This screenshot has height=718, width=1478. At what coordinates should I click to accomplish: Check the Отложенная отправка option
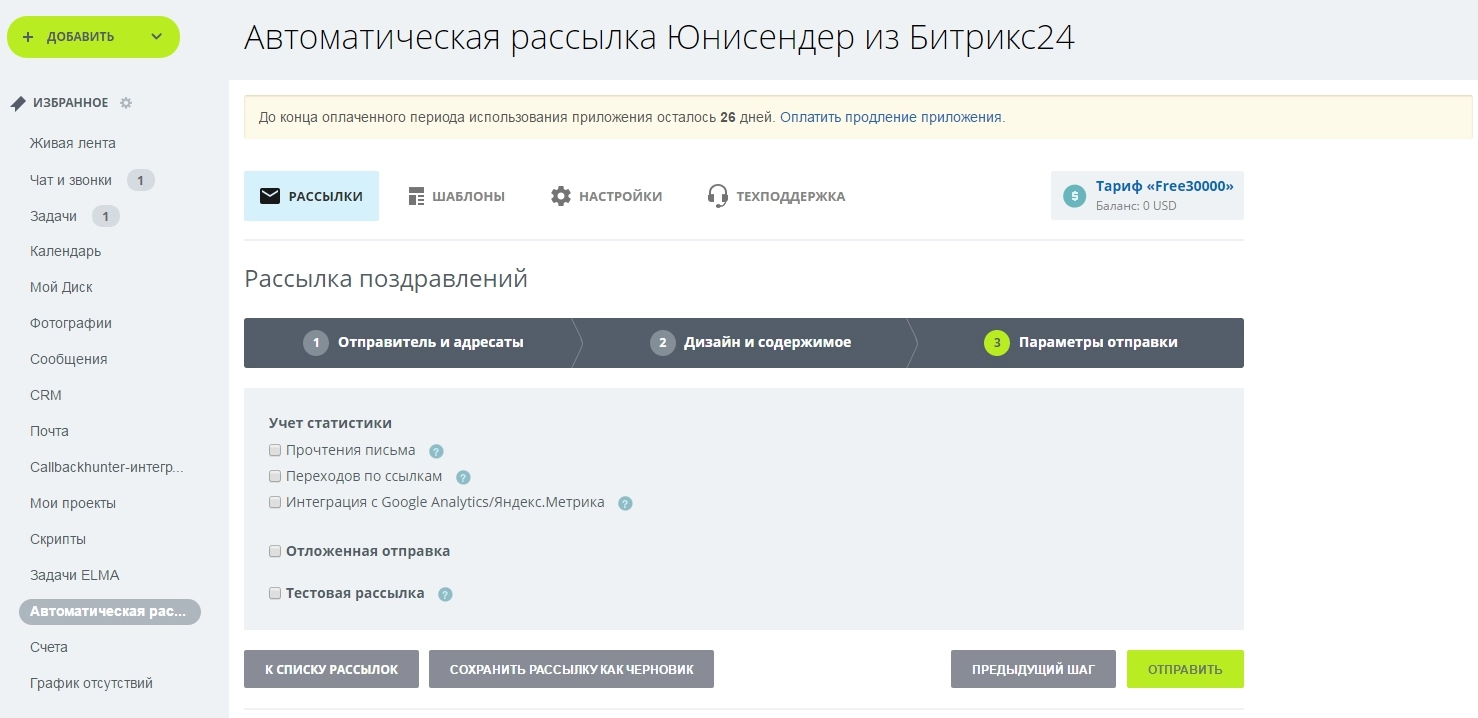click(275, 551)
